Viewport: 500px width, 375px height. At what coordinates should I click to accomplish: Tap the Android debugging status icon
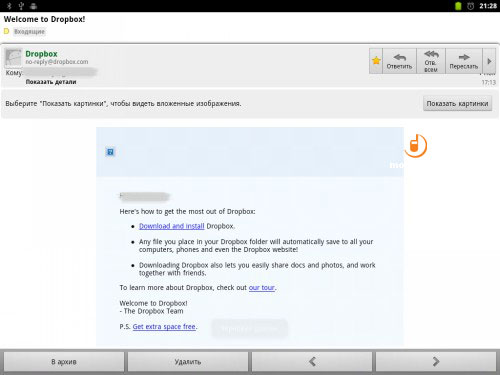tap(33, 6)
